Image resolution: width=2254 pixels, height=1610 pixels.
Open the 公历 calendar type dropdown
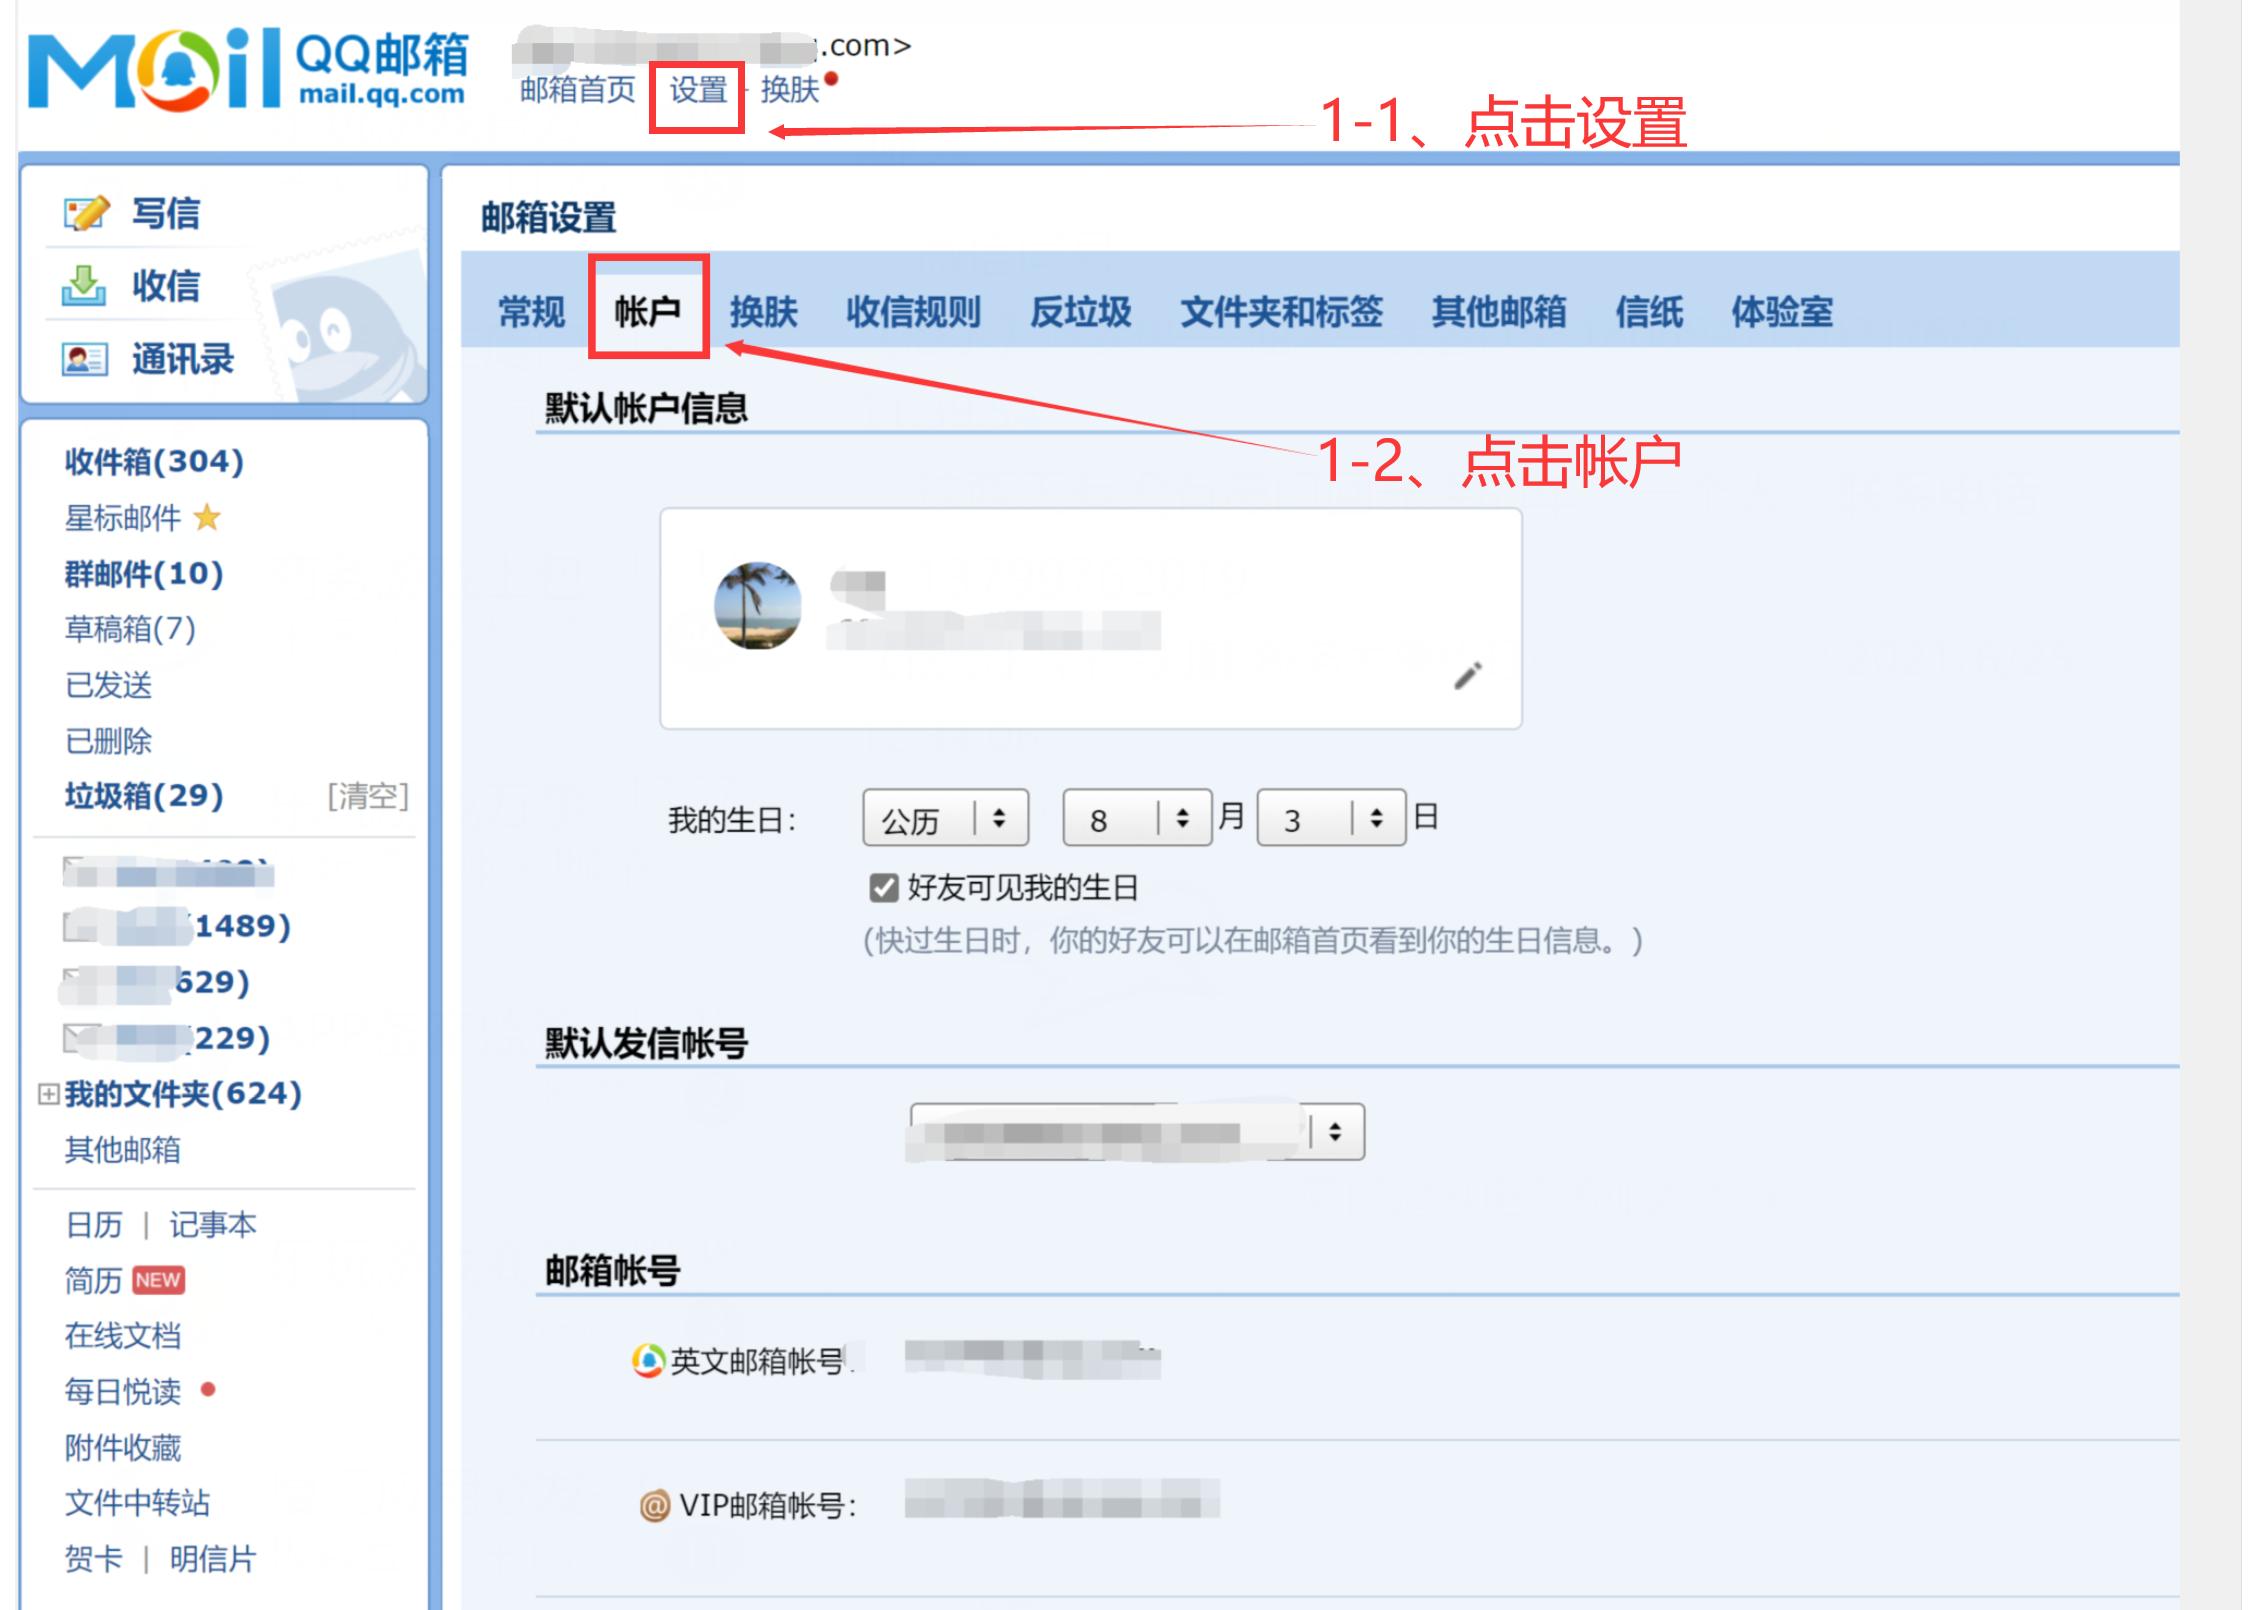pyautogui.click(x=945, y=818)
